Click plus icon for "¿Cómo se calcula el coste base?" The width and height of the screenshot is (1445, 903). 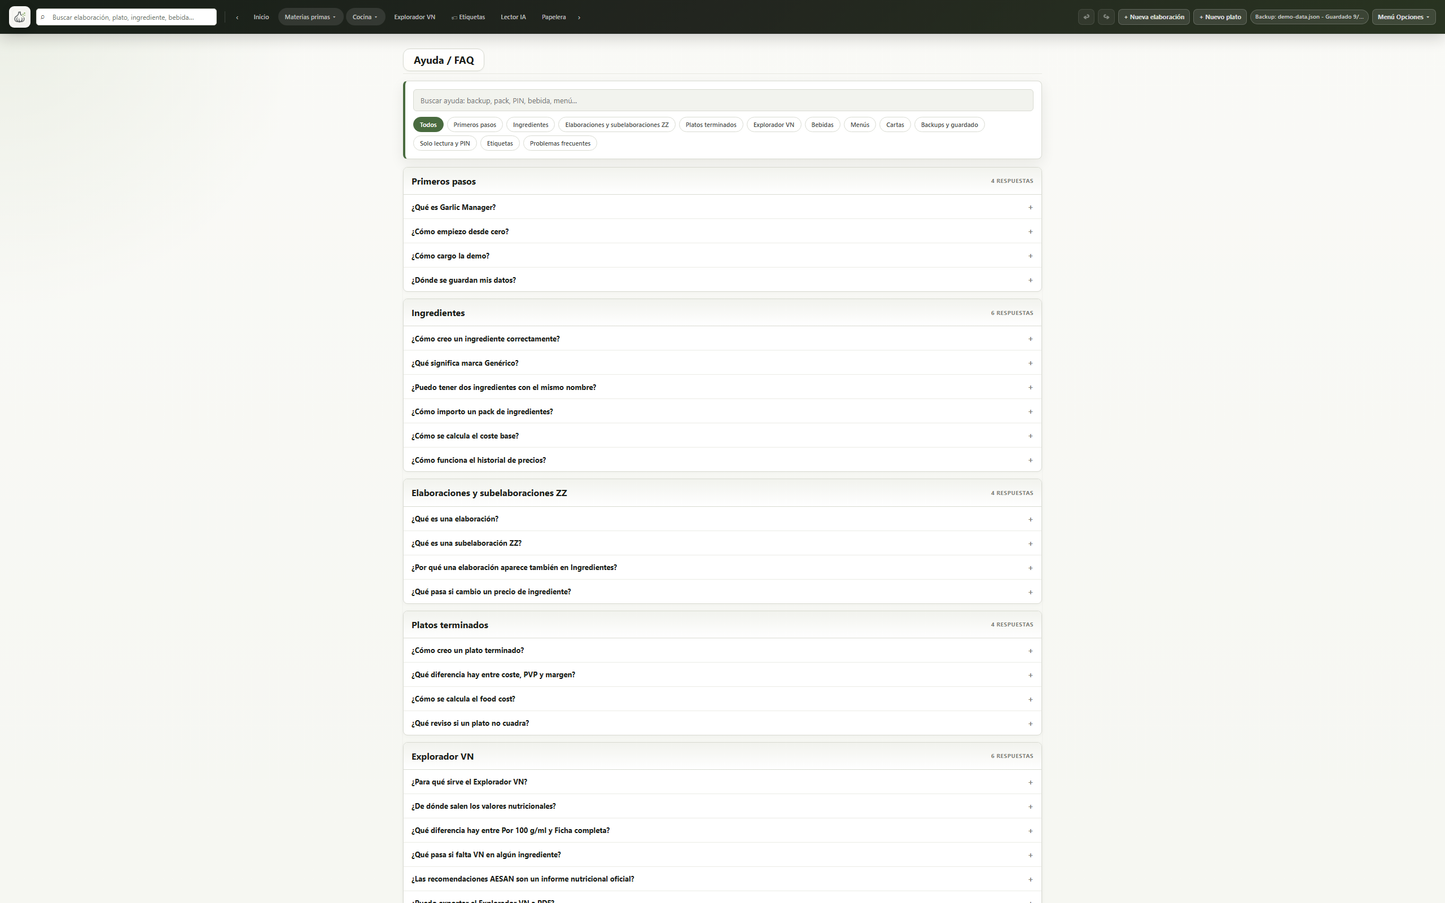pos(1030,436)
